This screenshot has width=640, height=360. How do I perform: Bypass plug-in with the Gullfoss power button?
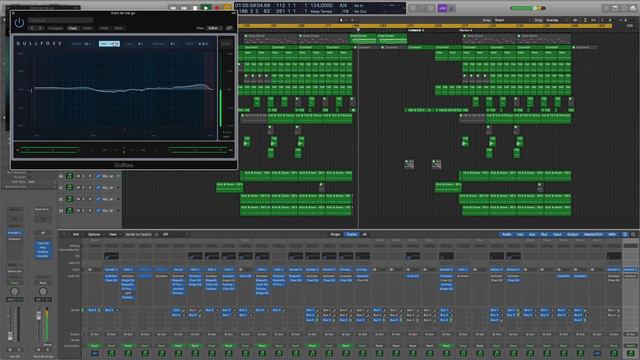coord(19,23)
